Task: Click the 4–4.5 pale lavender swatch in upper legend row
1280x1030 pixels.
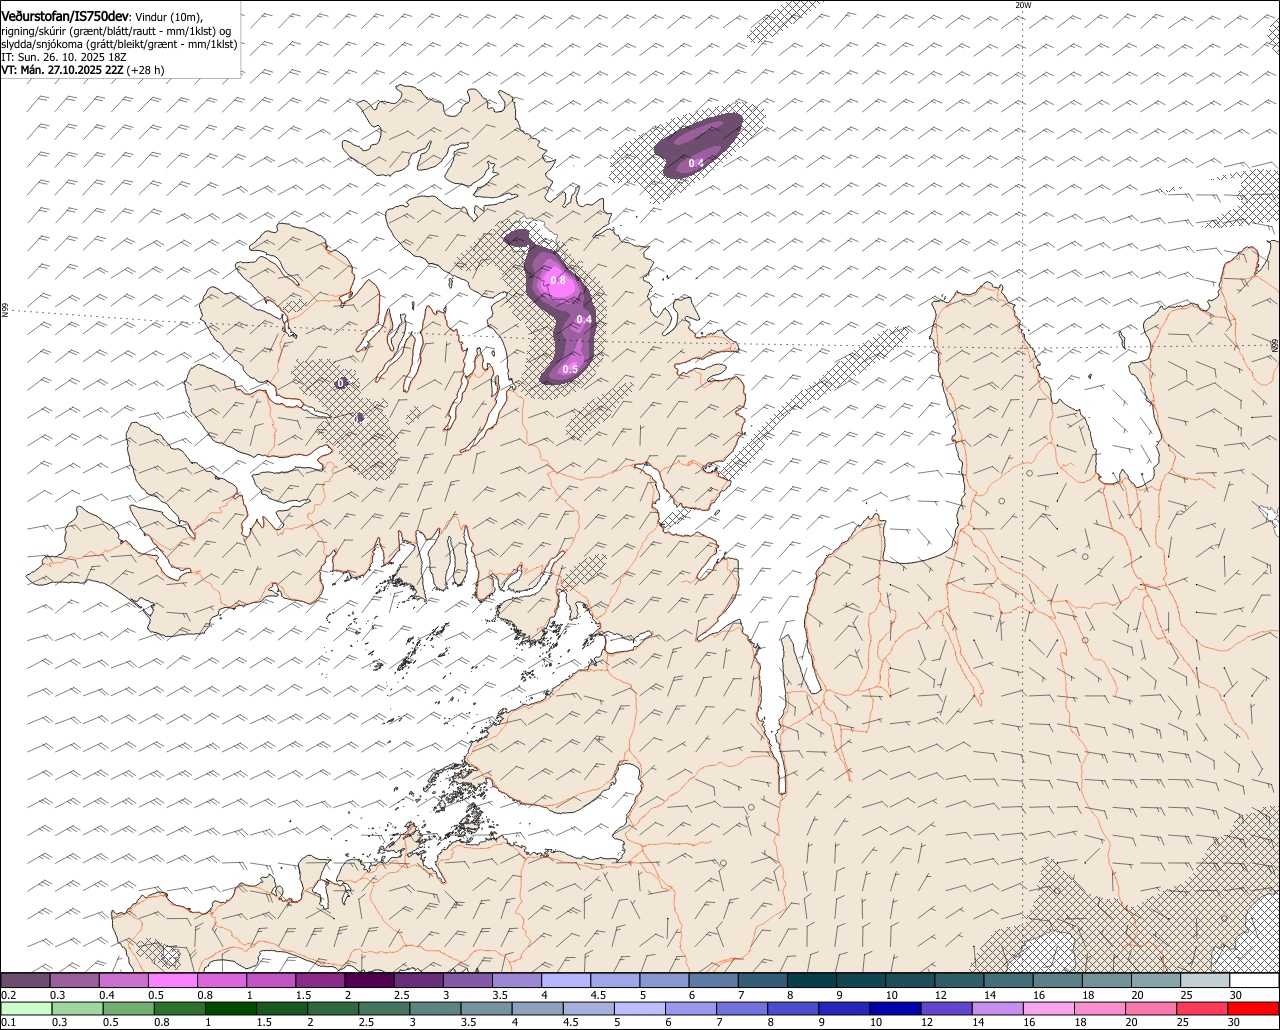Action: 566,981
